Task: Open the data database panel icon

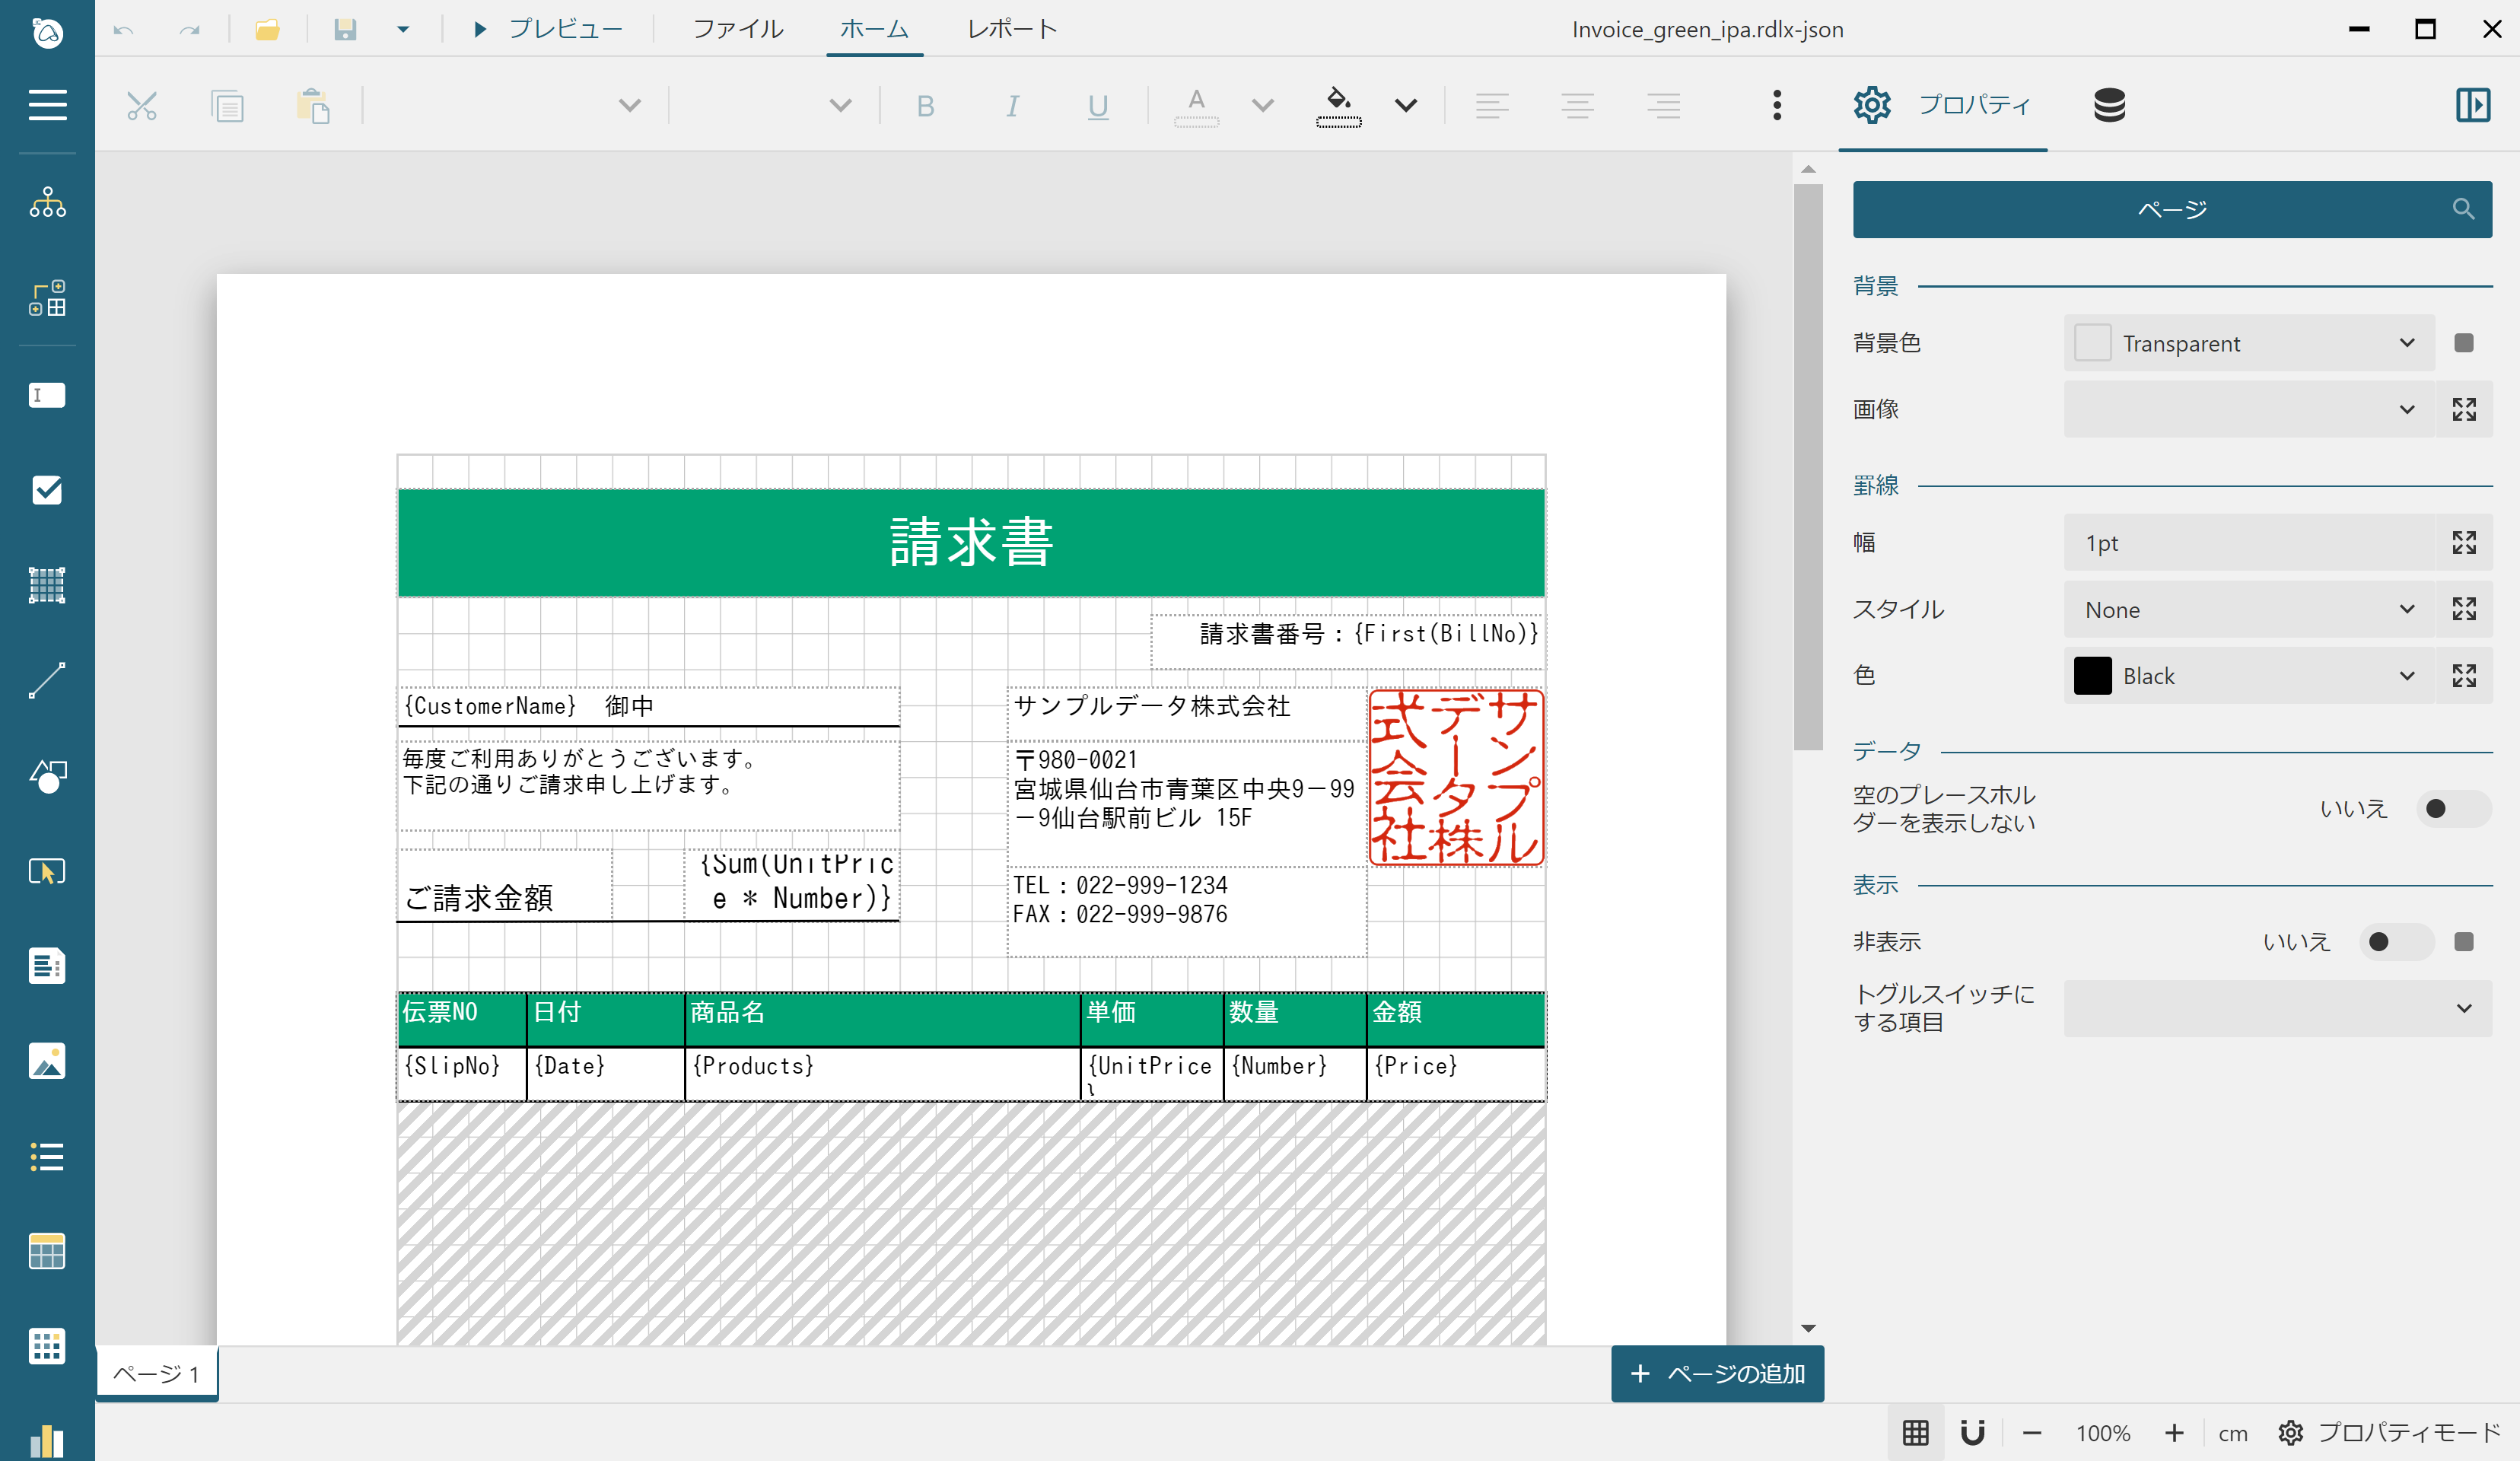Action: pos(2109,105)
